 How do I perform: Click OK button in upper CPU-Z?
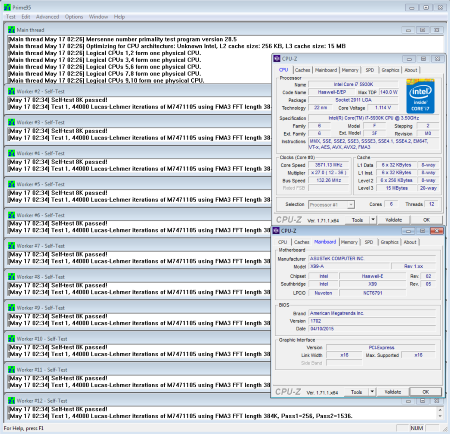(x=426, y=220)
